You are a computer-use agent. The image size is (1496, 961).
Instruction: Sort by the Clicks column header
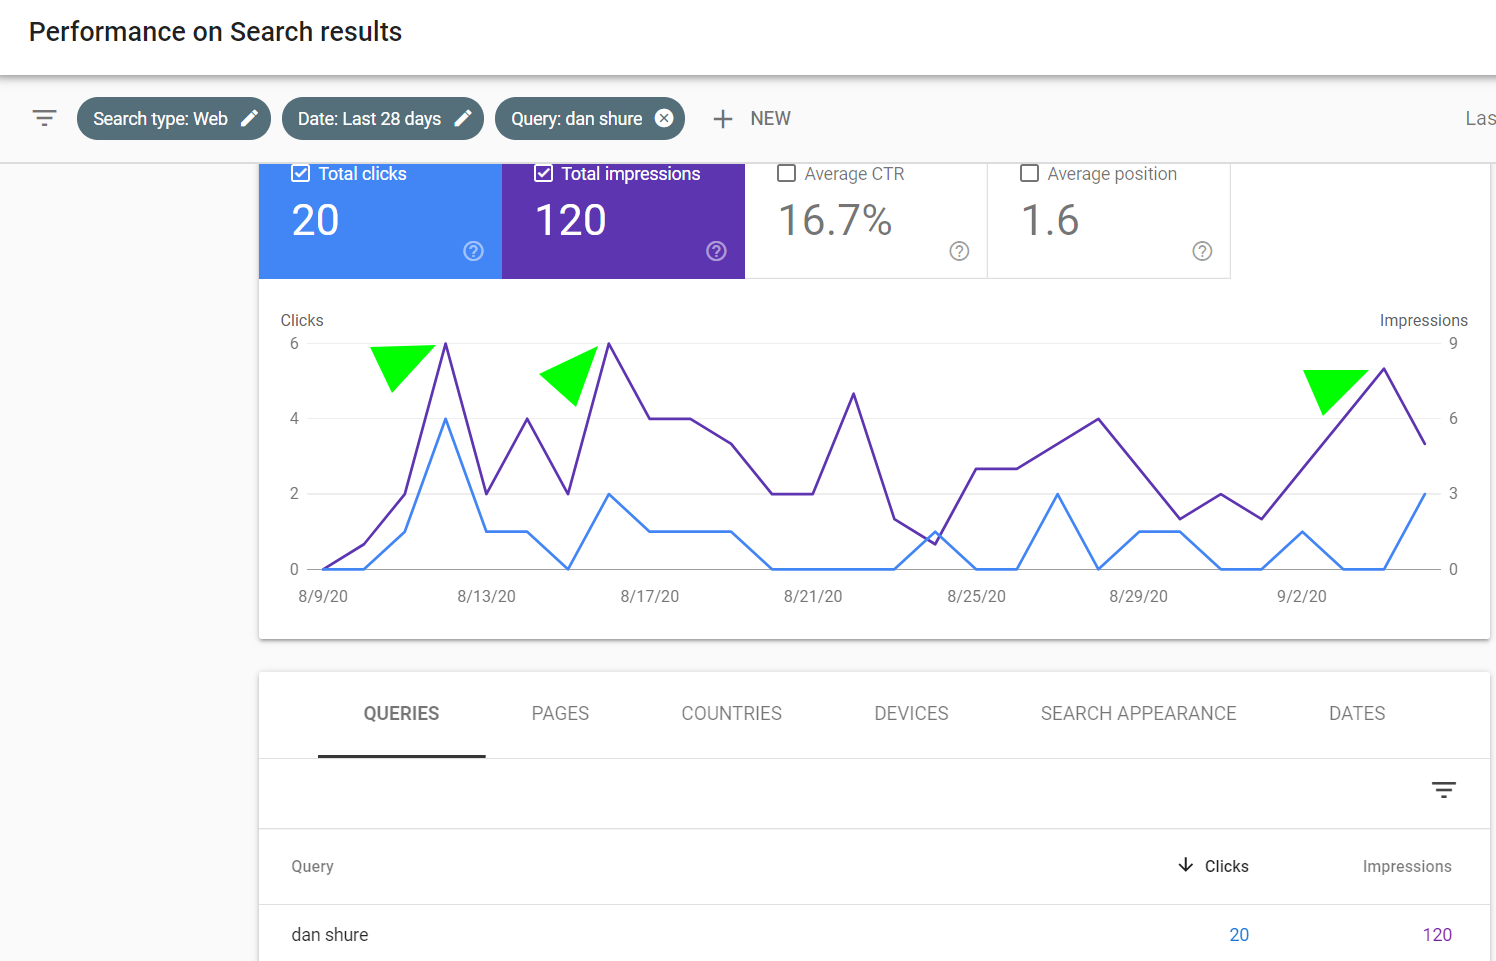[x=1213, y=866]
